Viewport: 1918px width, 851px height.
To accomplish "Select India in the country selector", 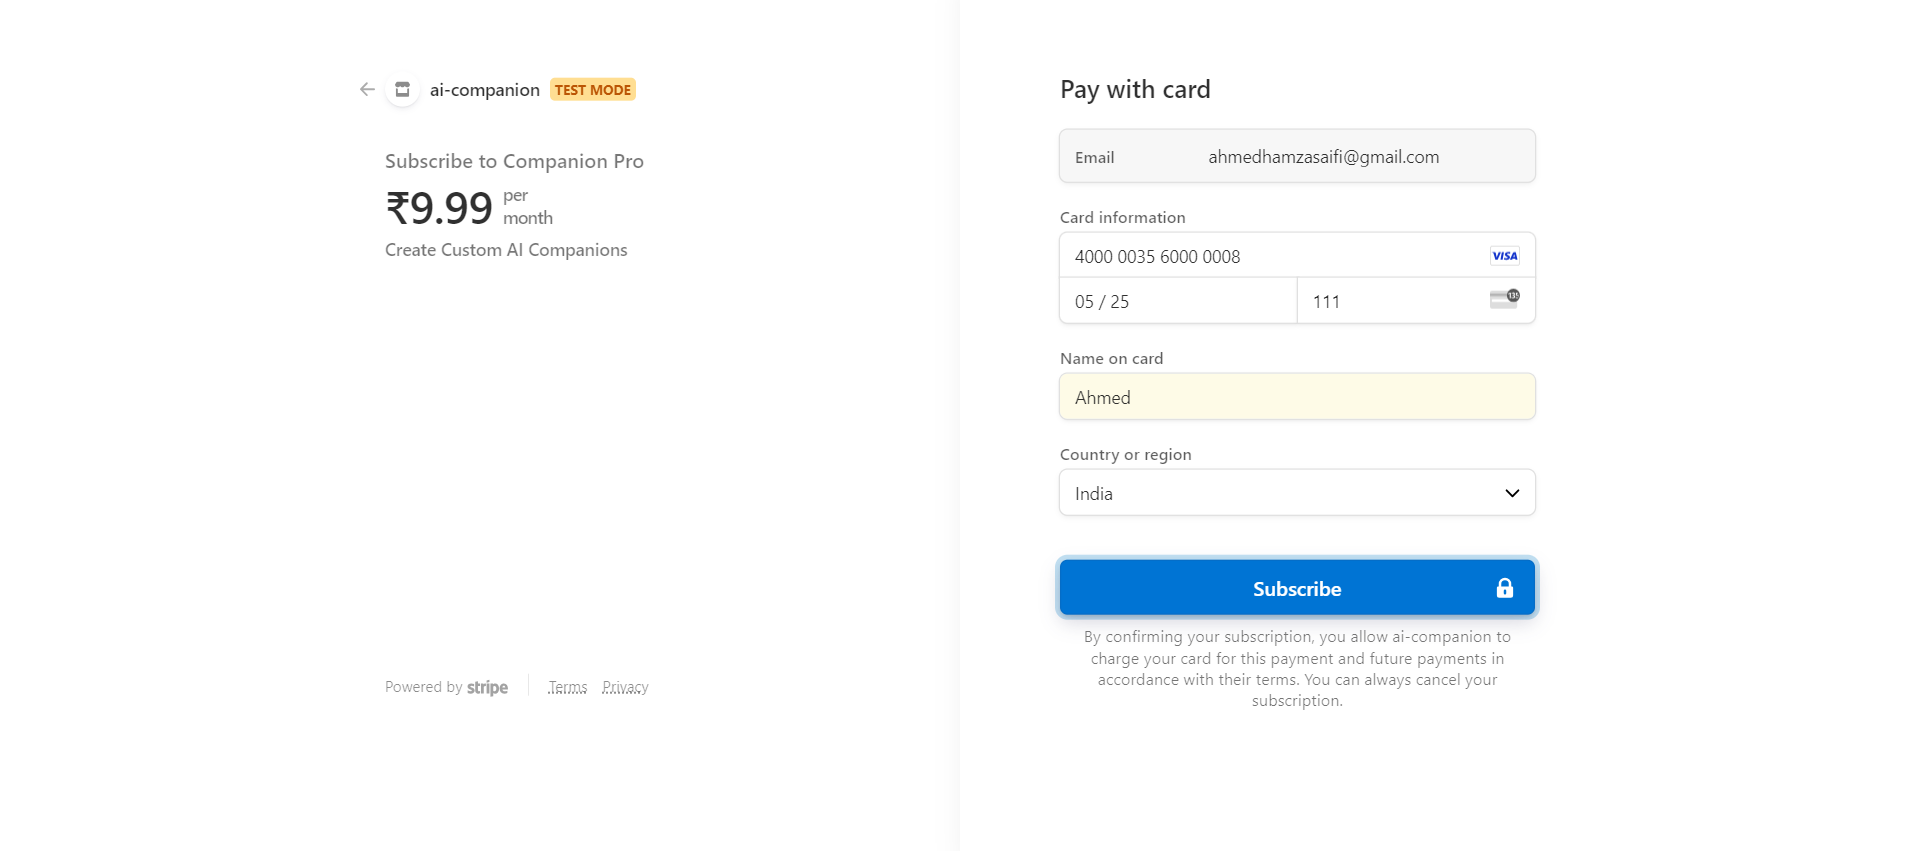I will pyautogui.click(x=1296, y=492).
